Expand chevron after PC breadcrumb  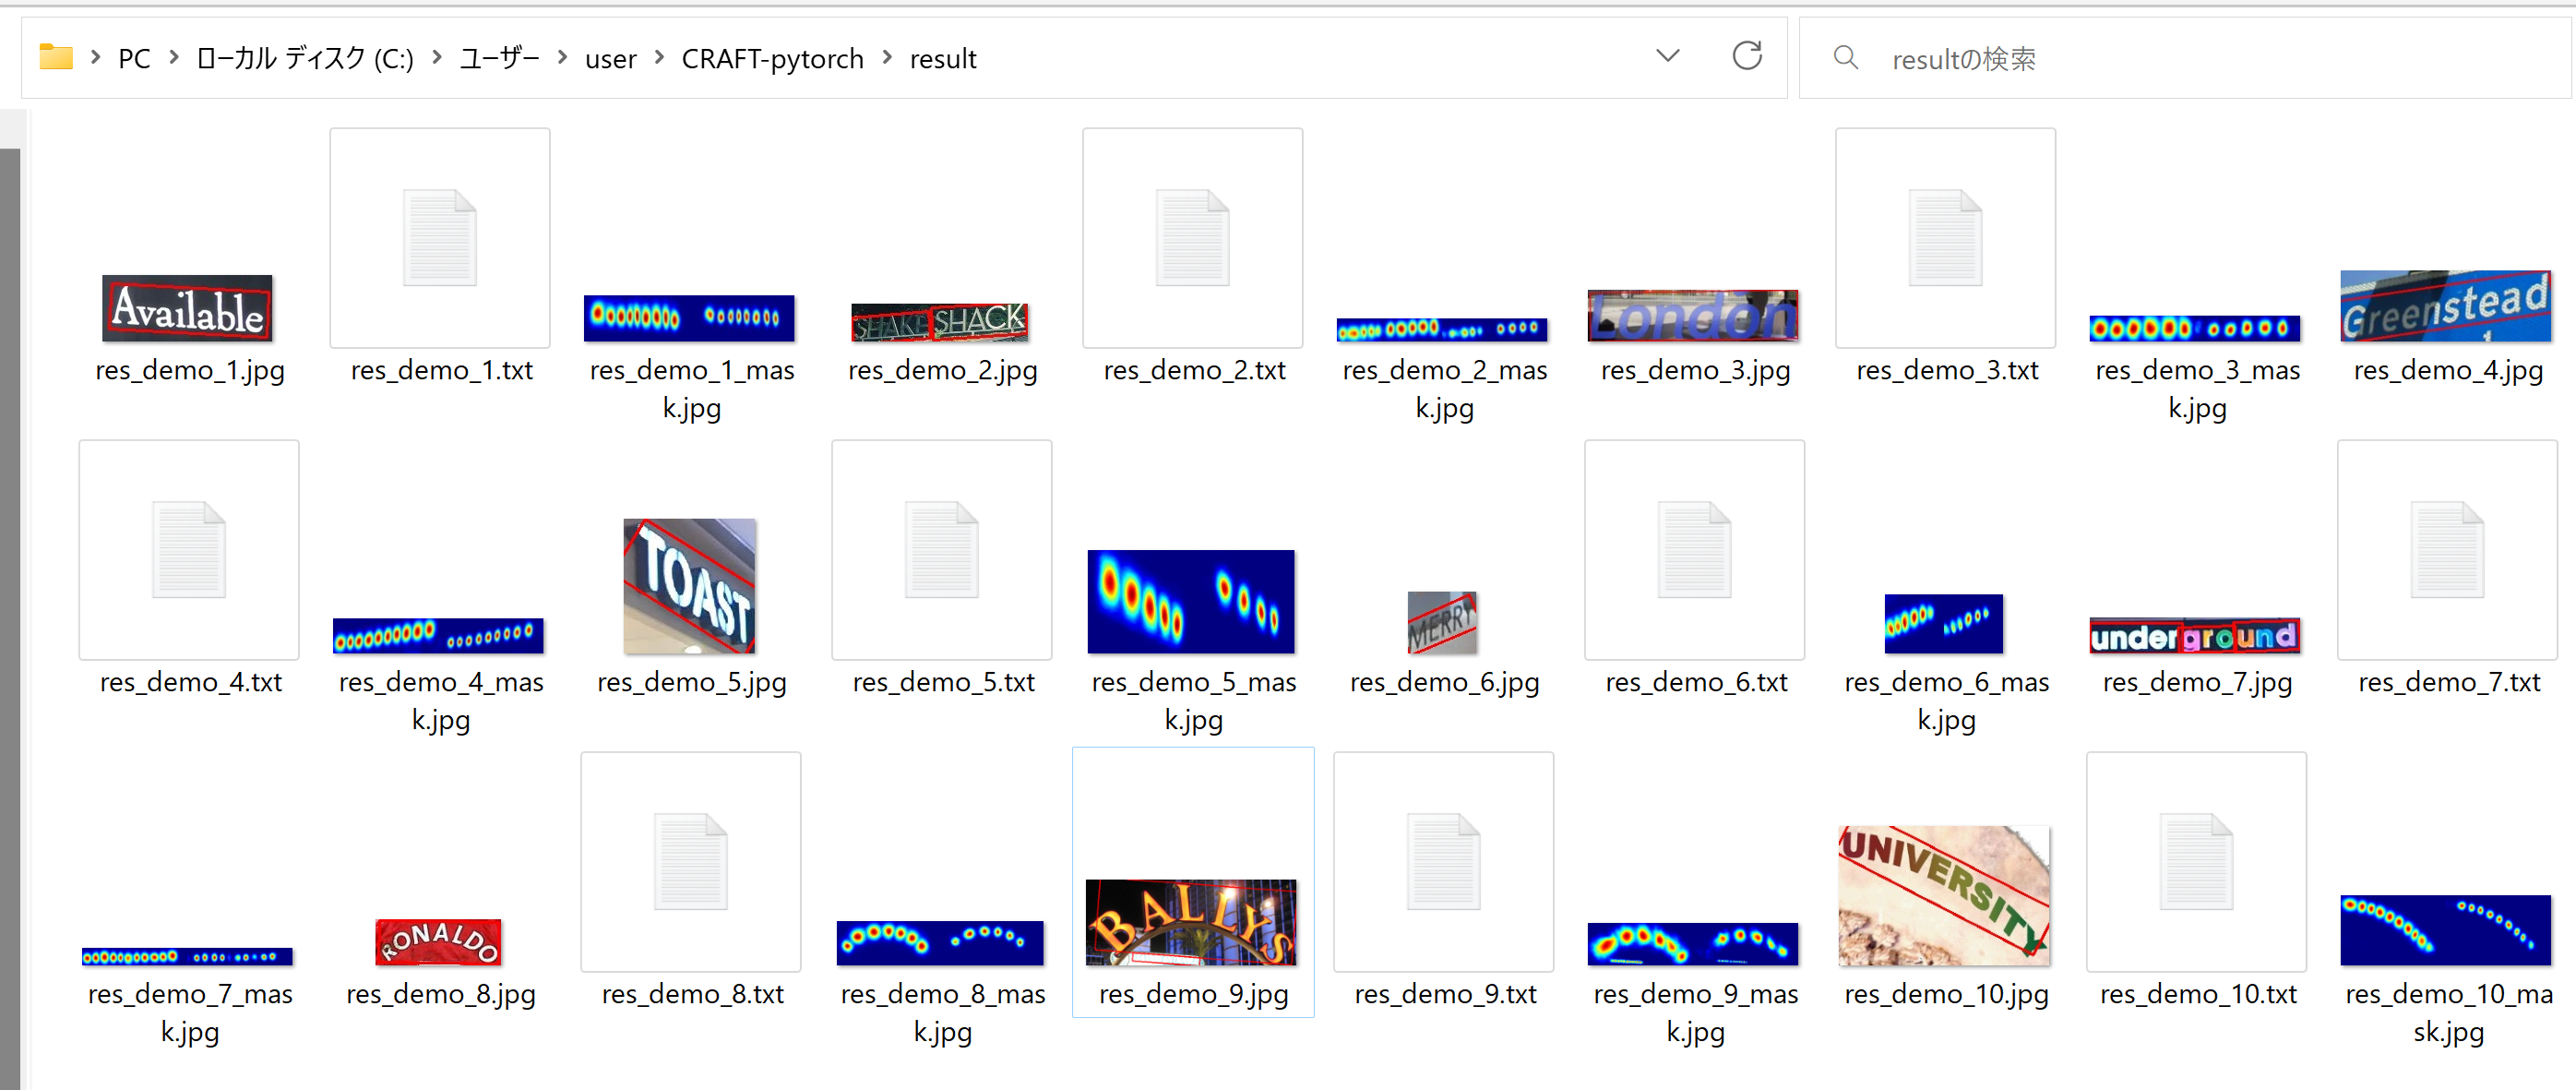(174, 58)
